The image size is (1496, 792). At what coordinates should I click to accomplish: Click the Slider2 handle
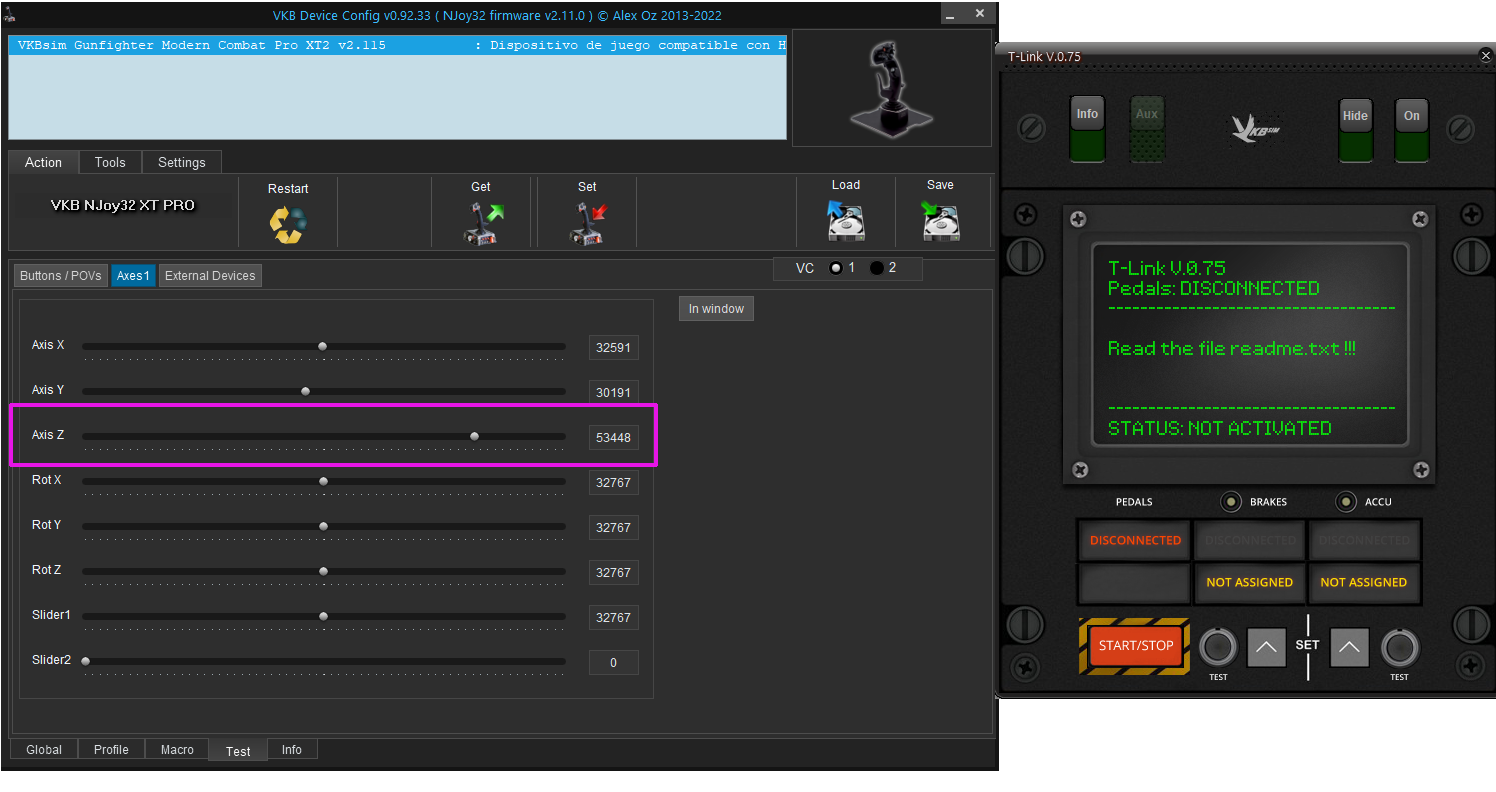85,661
